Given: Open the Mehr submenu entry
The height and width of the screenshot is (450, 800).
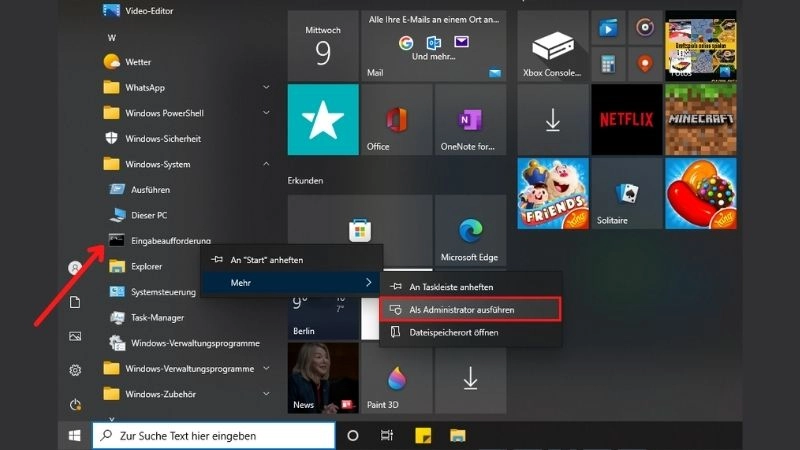Looking at the screenshot, I should pyautogui.click(x=291, y=283).
